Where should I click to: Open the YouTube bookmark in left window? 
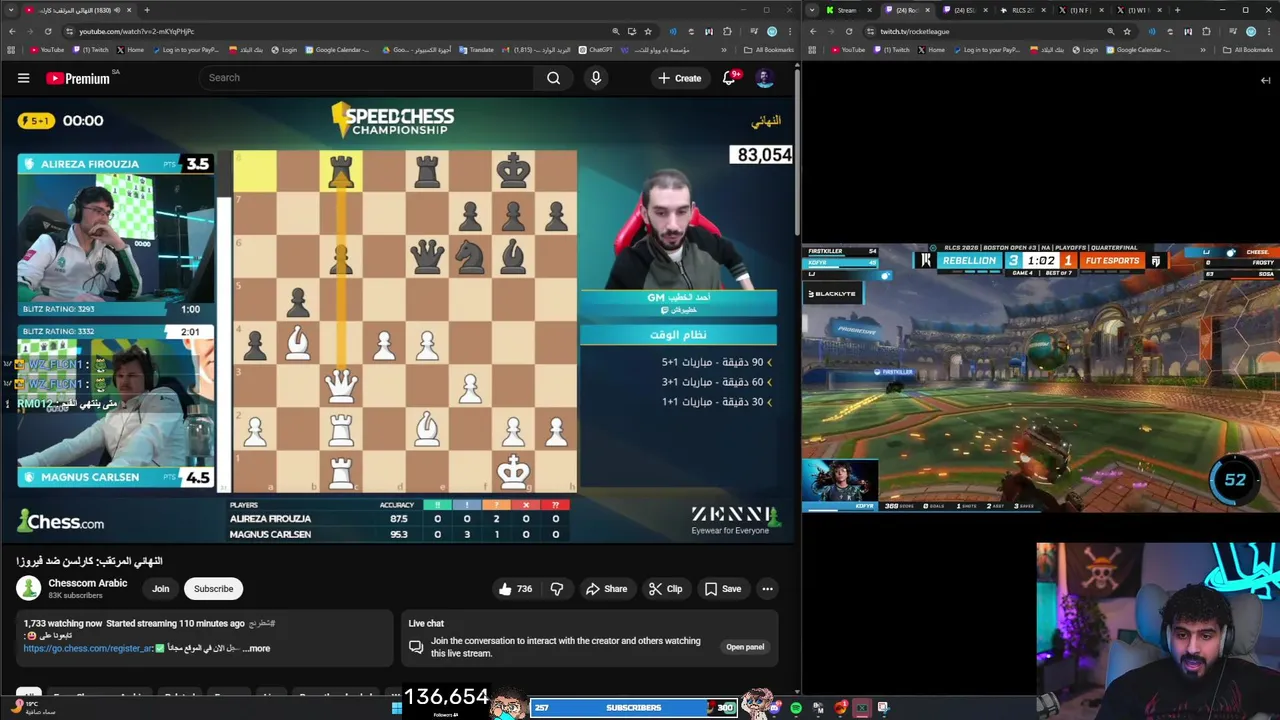(47, 49)
